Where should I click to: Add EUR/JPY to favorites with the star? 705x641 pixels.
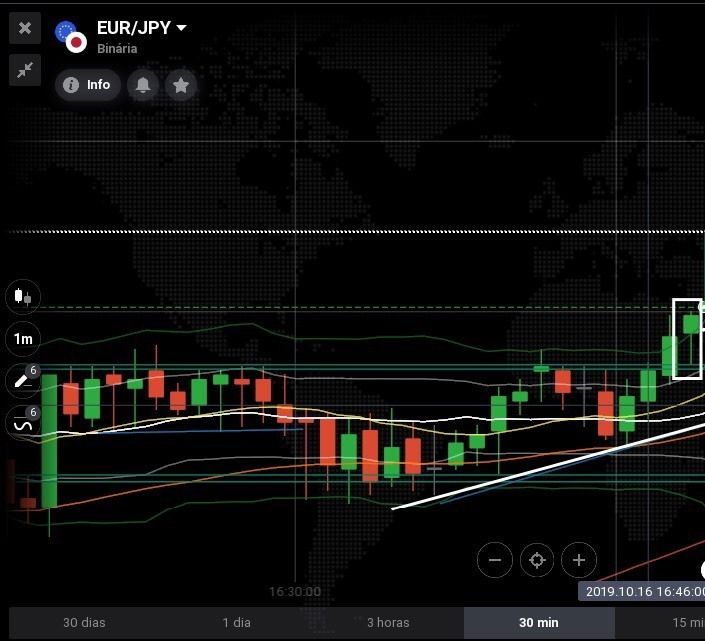181,85
